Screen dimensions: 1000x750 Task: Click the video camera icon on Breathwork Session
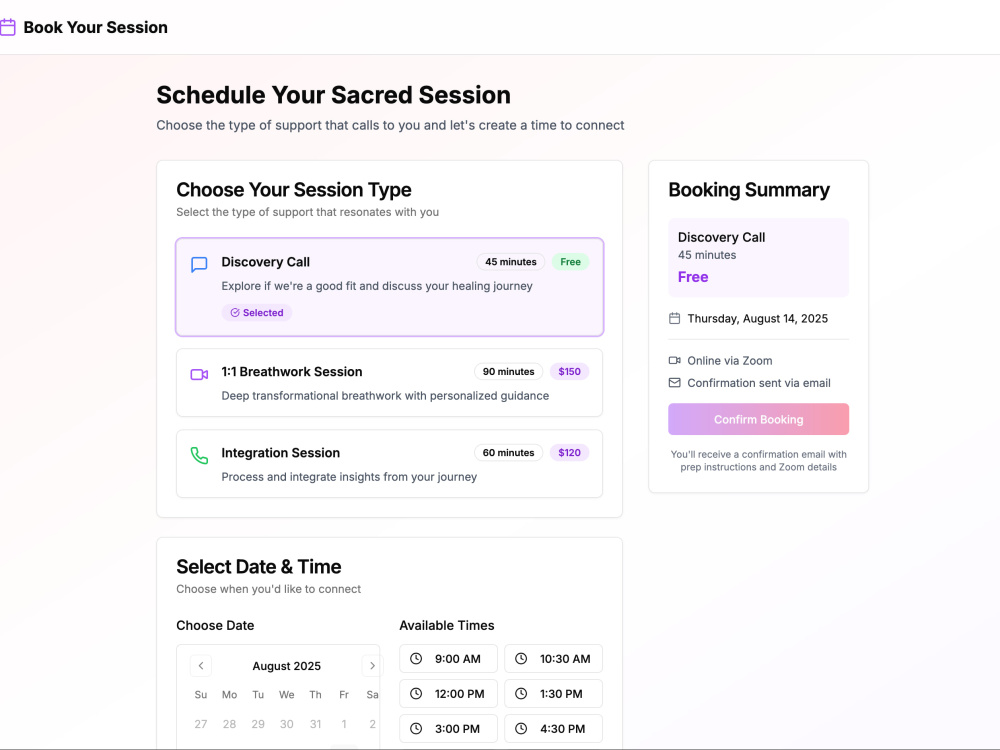[199, 374]
